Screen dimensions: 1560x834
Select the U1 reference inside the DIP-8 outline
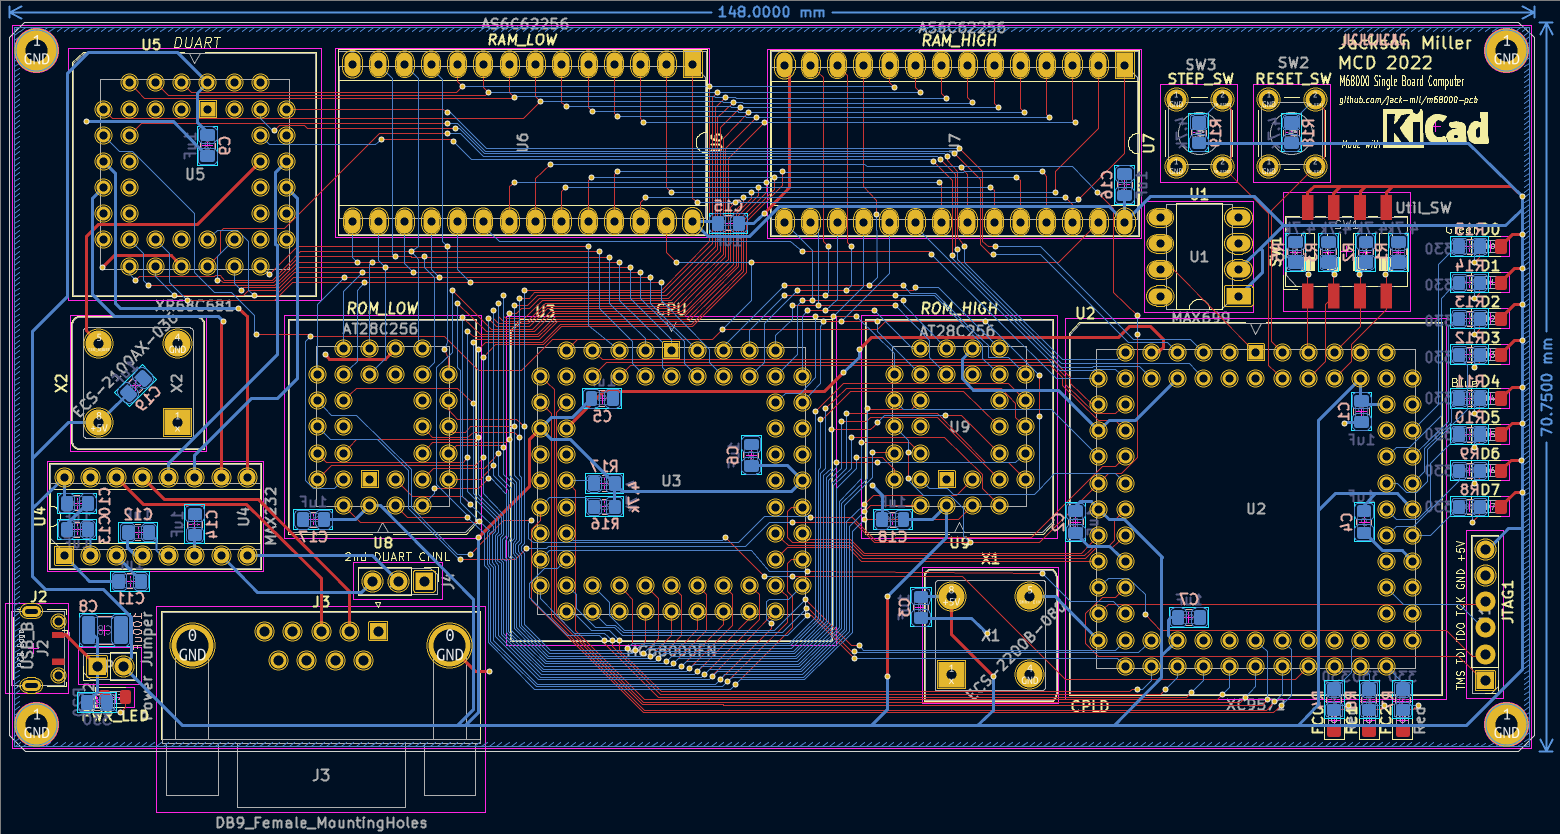[1199, 257]
